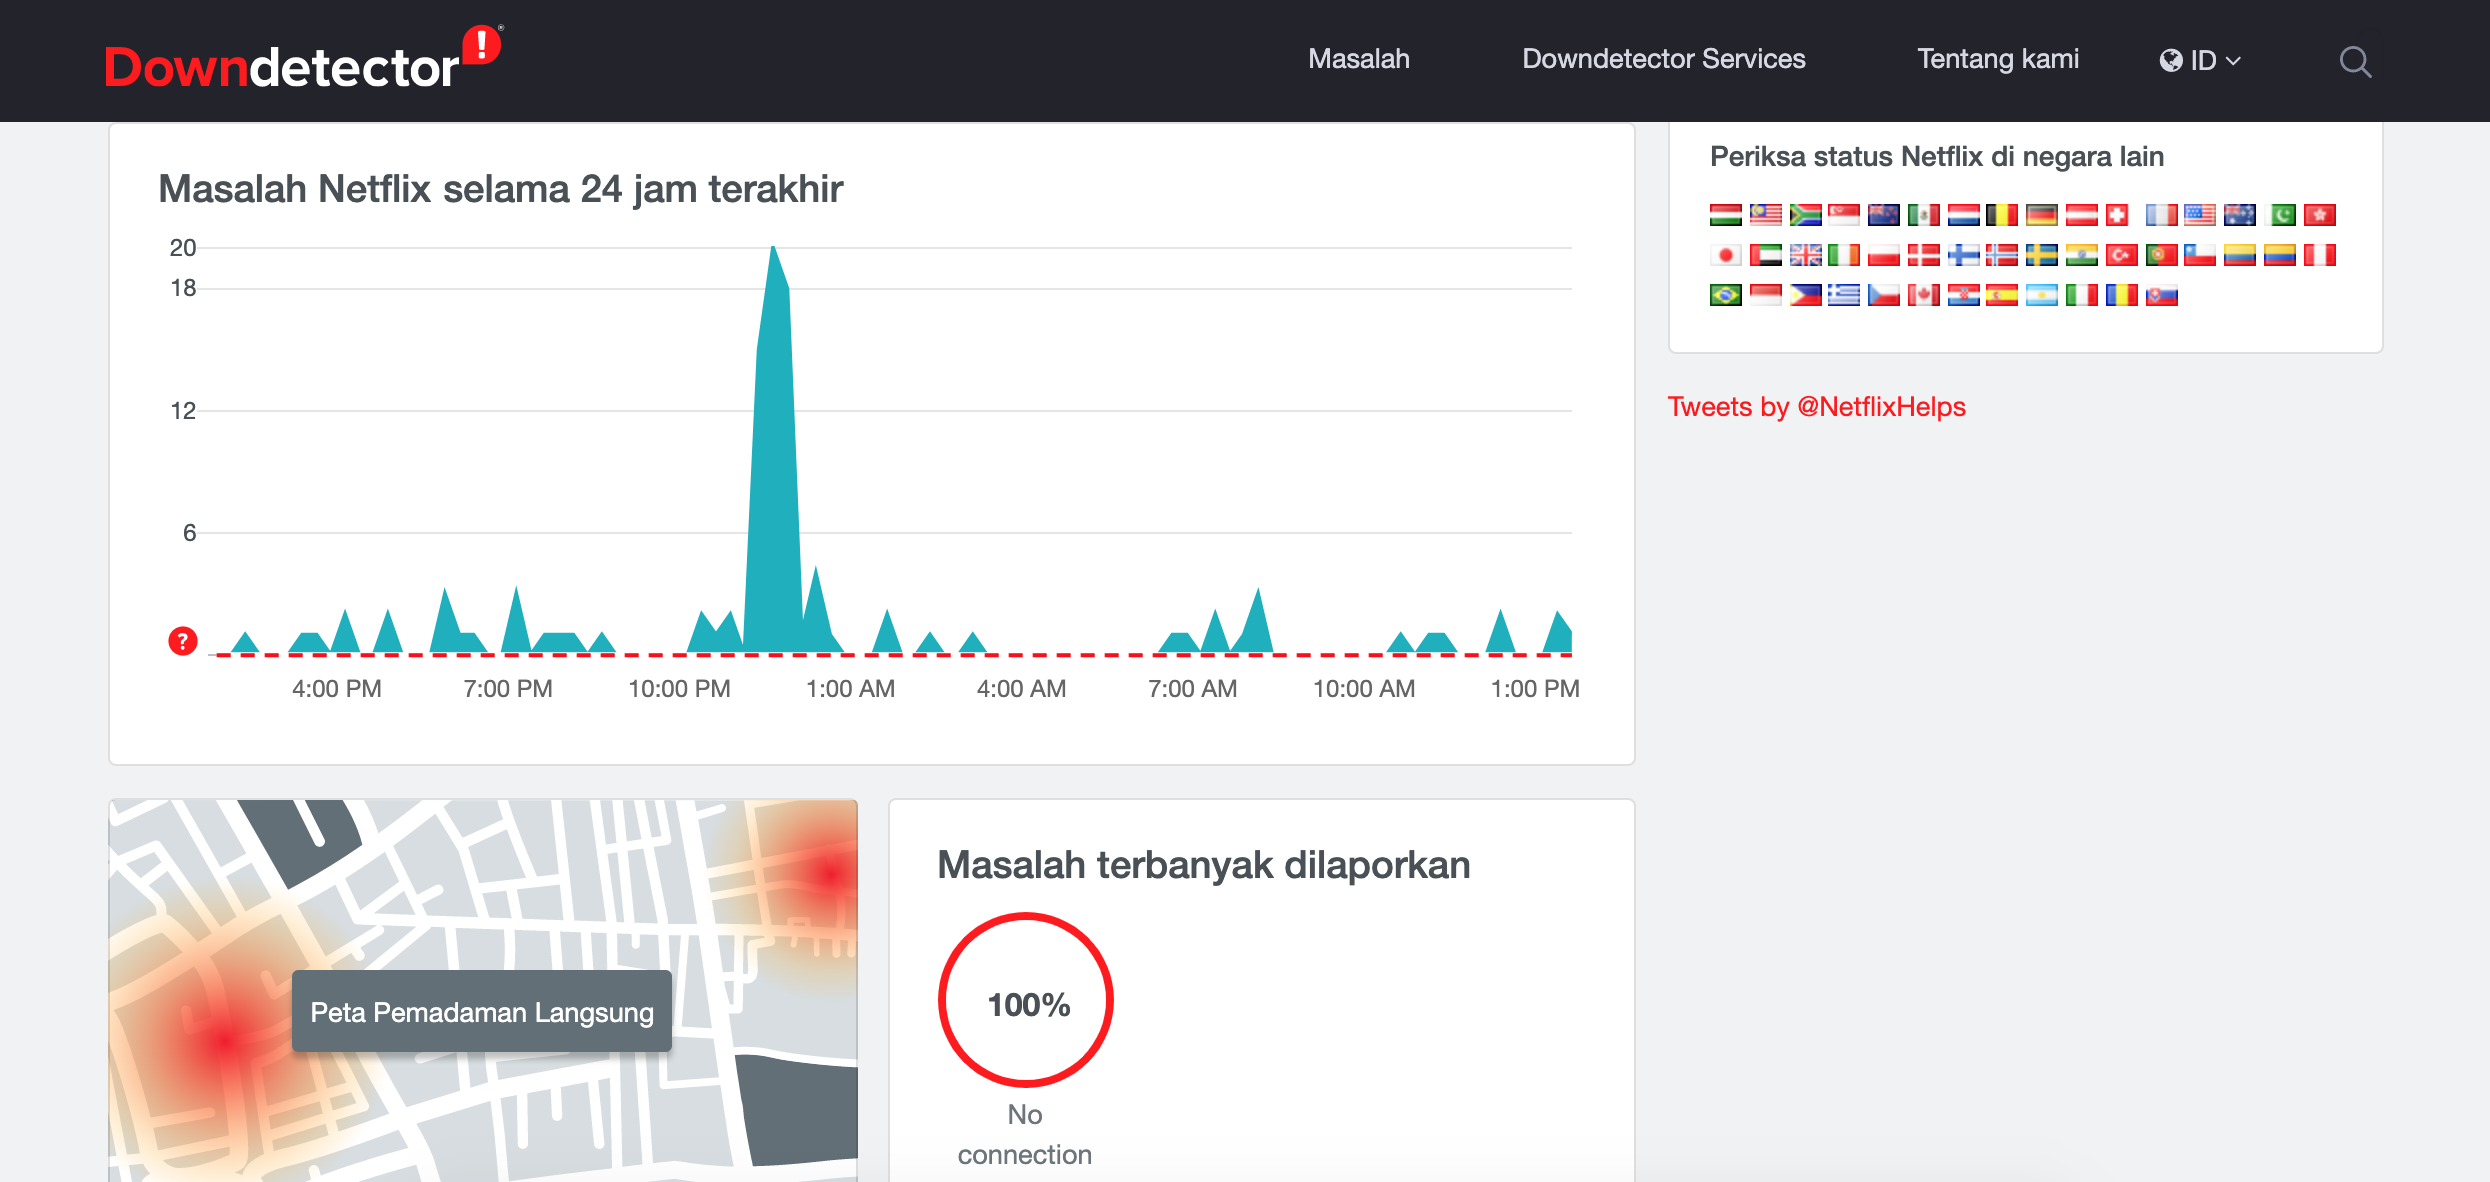
Task: Open Downdetector Services menu item
Action: point(1664,59)
